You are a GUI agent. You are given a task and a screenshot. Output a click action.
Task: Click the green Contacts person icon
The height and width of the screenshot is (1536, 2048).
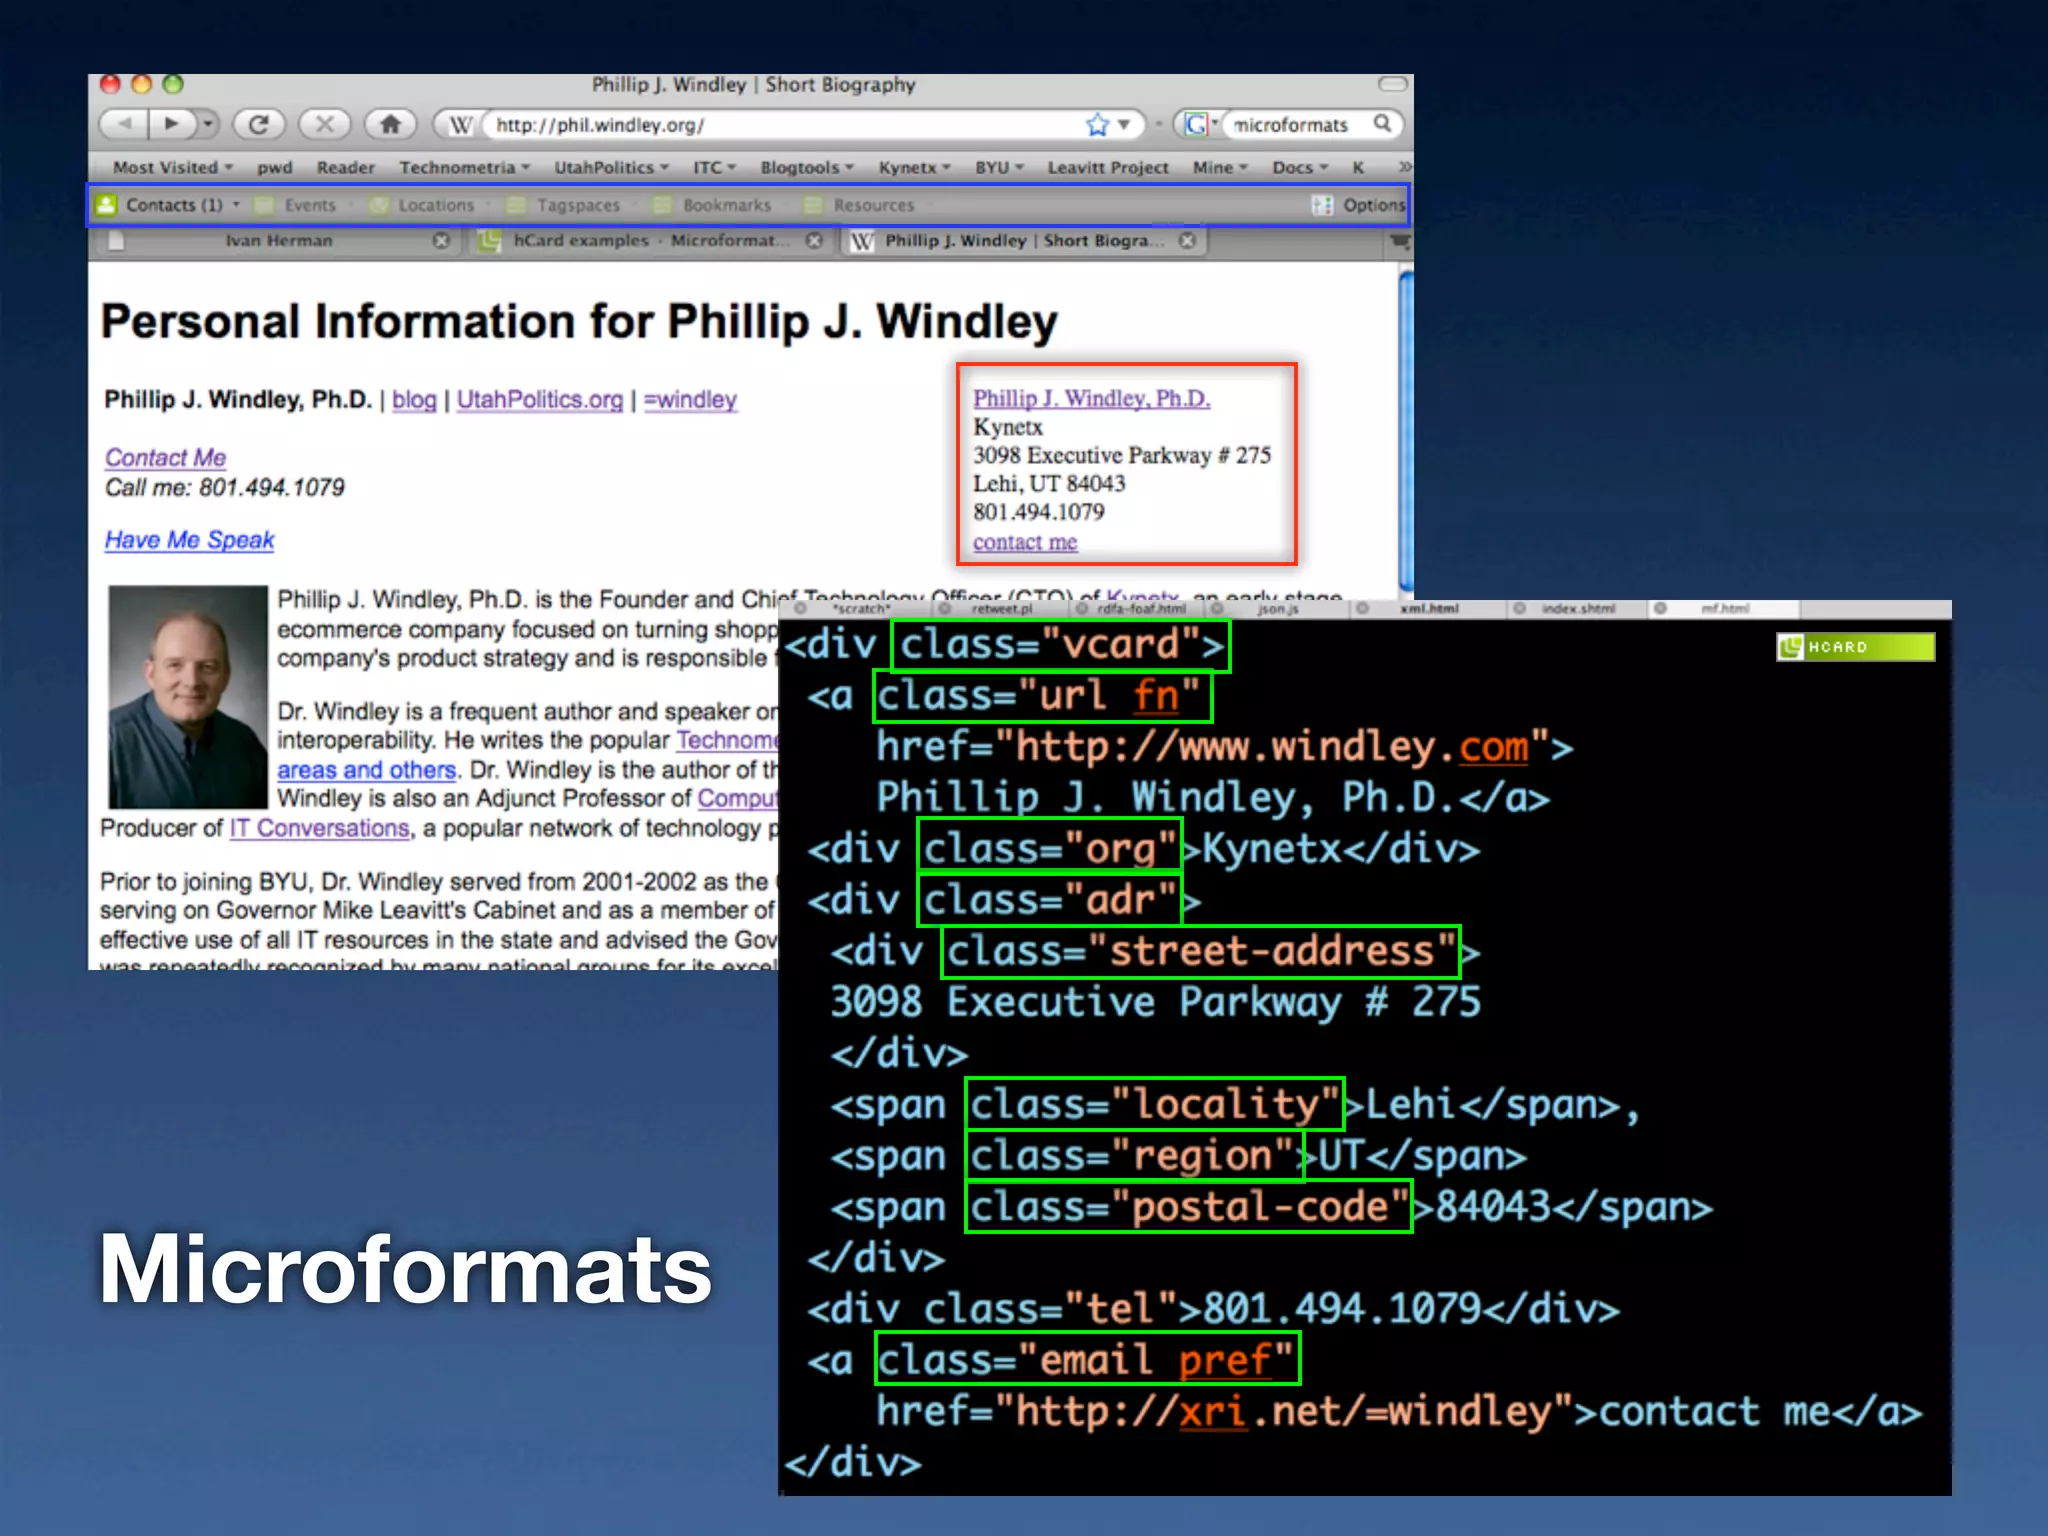(106, 205)
